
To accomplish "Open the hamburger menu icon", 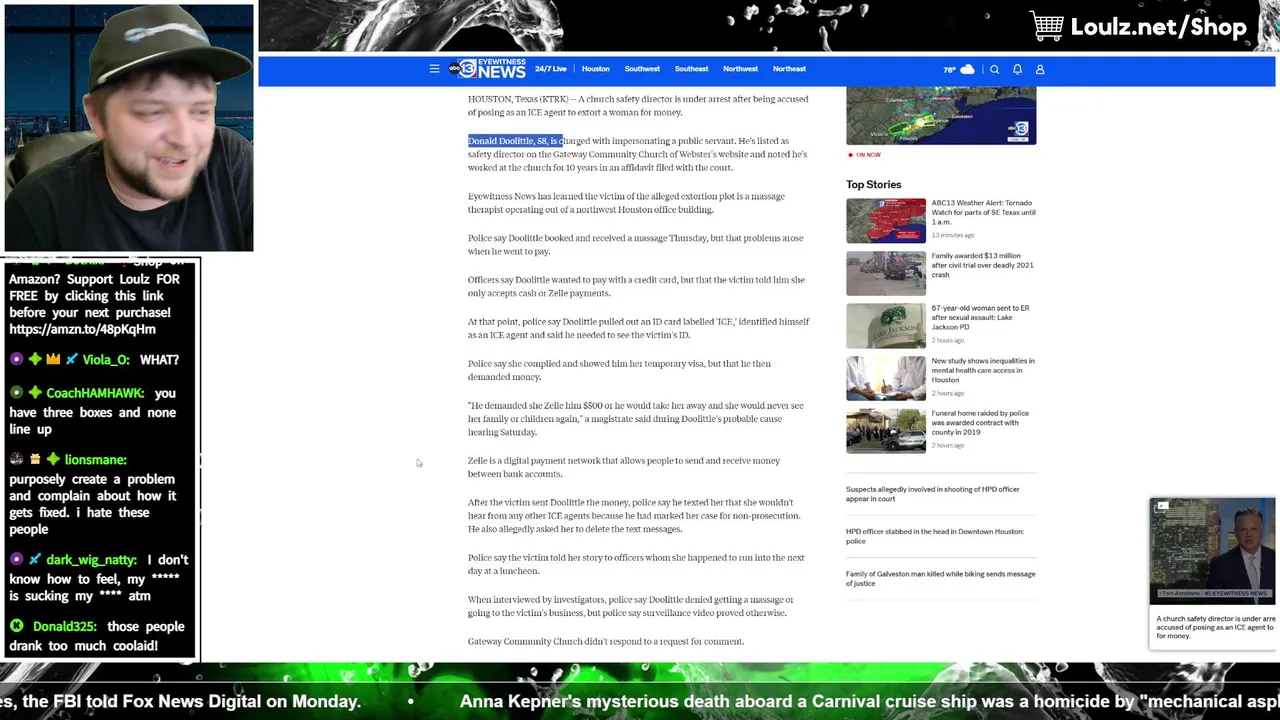I will click(434, 69).
